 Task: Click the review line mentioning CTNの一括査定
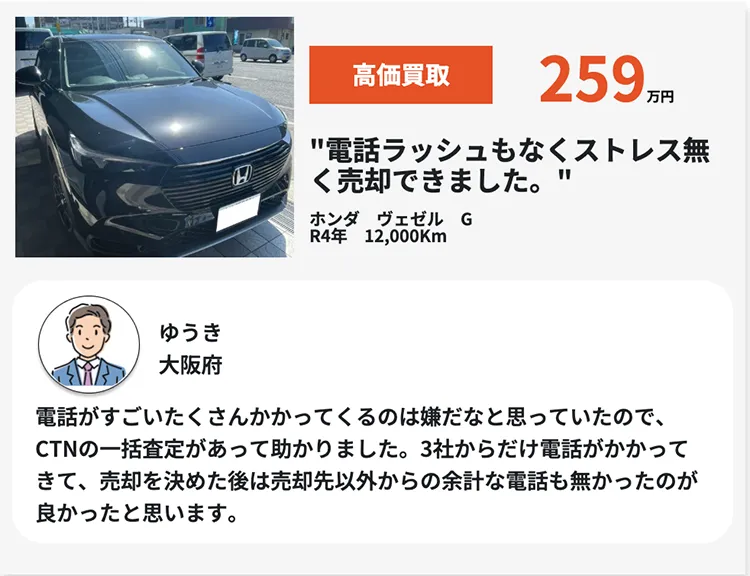pyautogui.click(x=362, y=449)
